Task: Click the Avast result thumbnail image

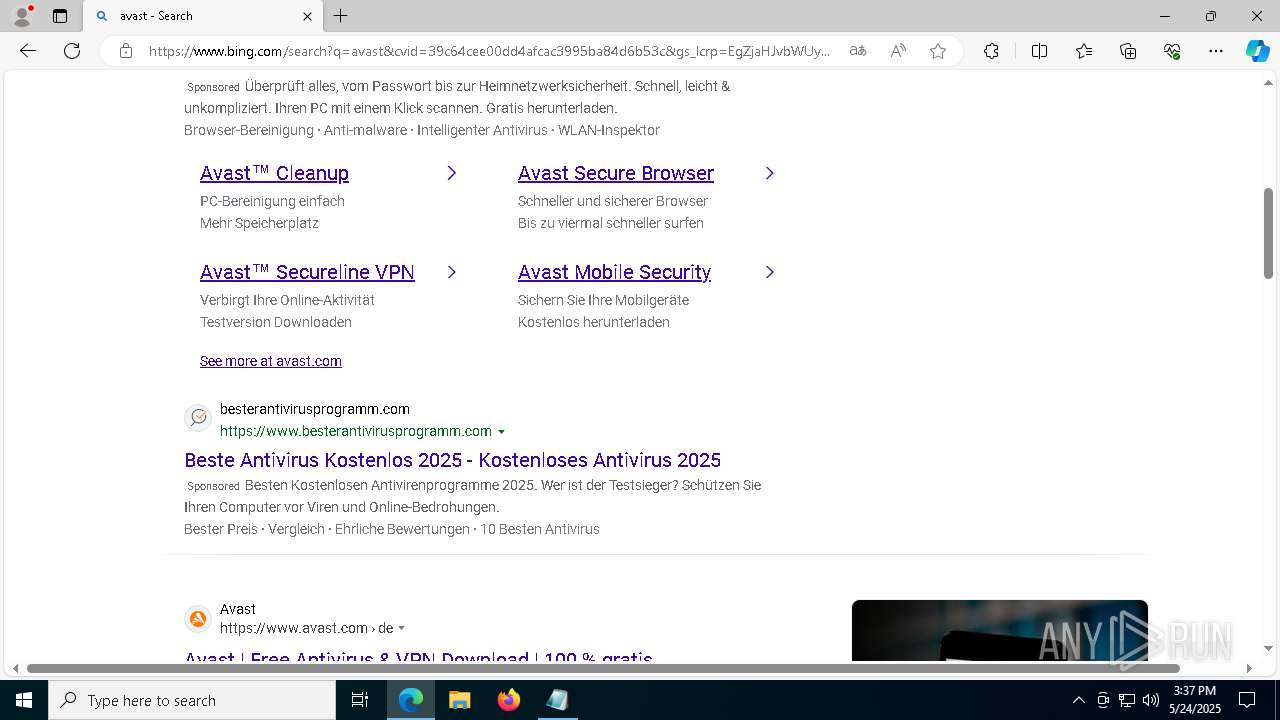Action: [1000, 630]
